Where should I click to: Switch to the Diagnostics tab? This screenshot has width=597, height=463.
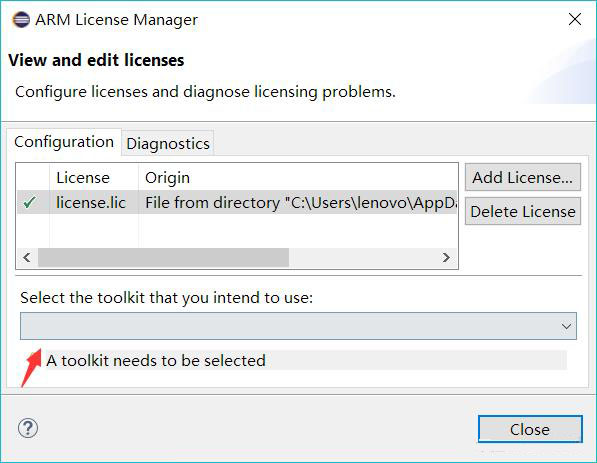[168, 144]
